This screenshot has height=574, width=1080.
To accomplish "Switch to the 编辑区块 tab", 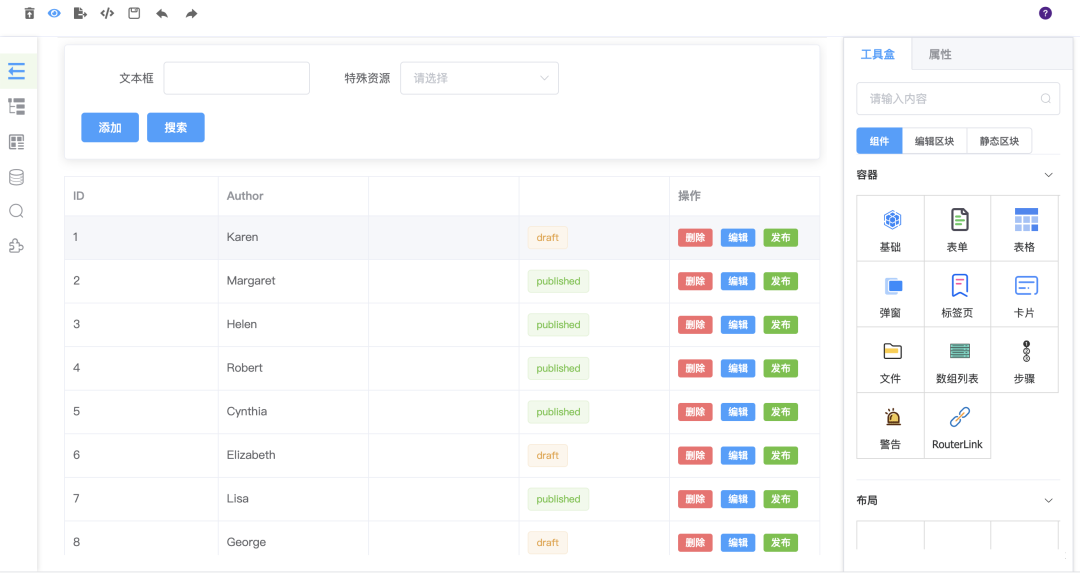I will [x=934, y=141].
